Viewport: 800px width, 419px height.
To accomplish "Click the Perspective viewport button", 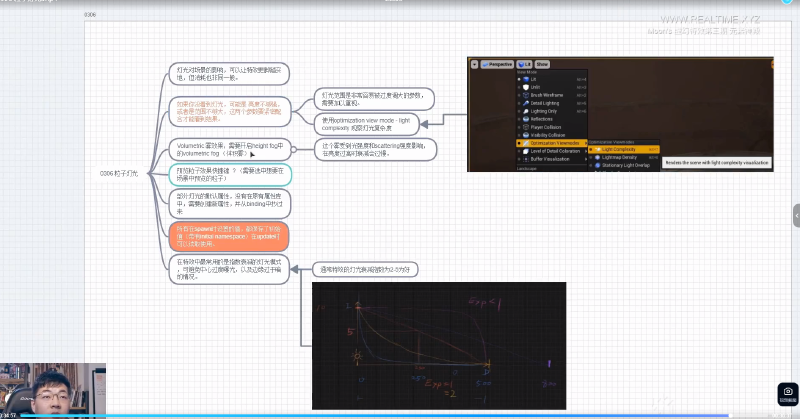I will pyautogui.click(x=497, y=64).
